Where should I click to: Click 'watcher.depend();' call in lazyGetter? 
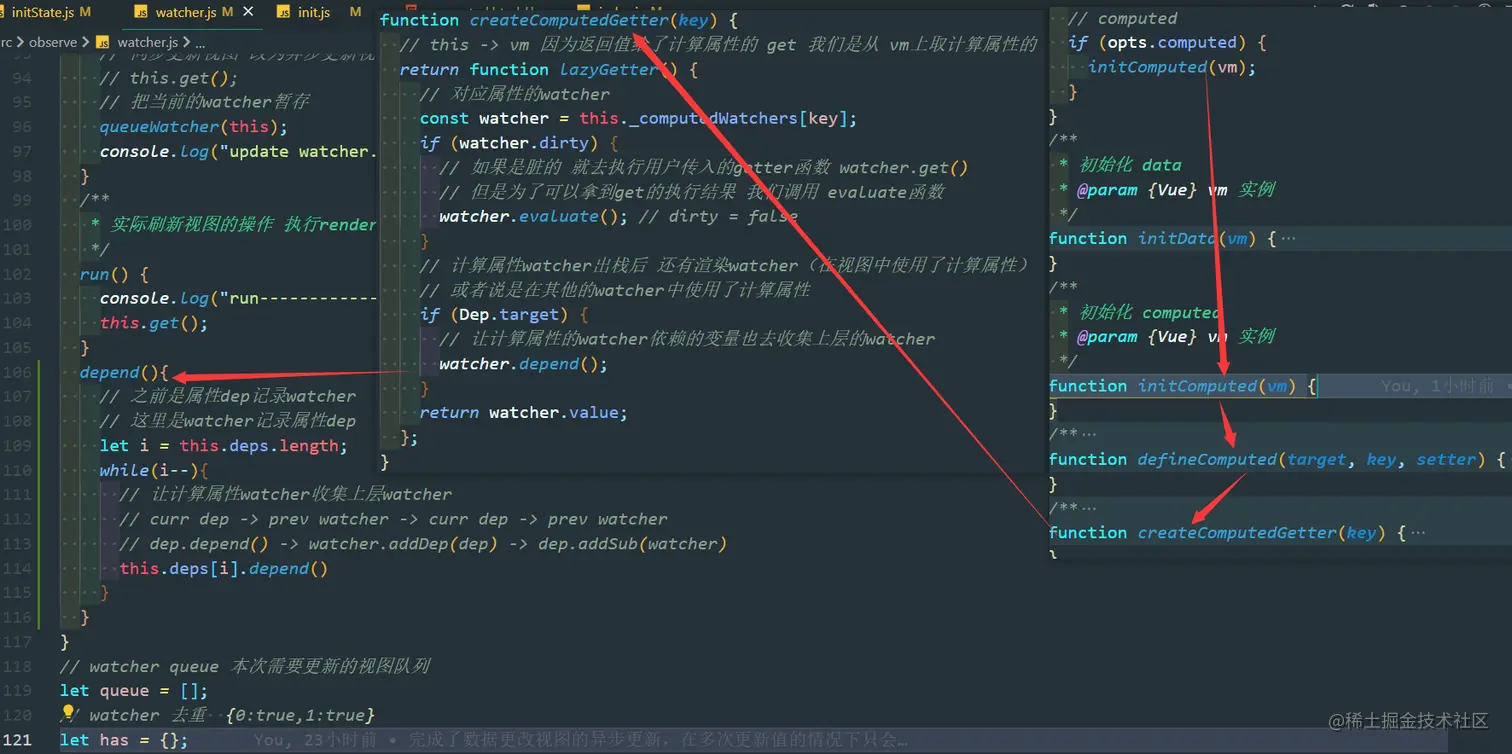pyautogui.click(x=523, y=364)
